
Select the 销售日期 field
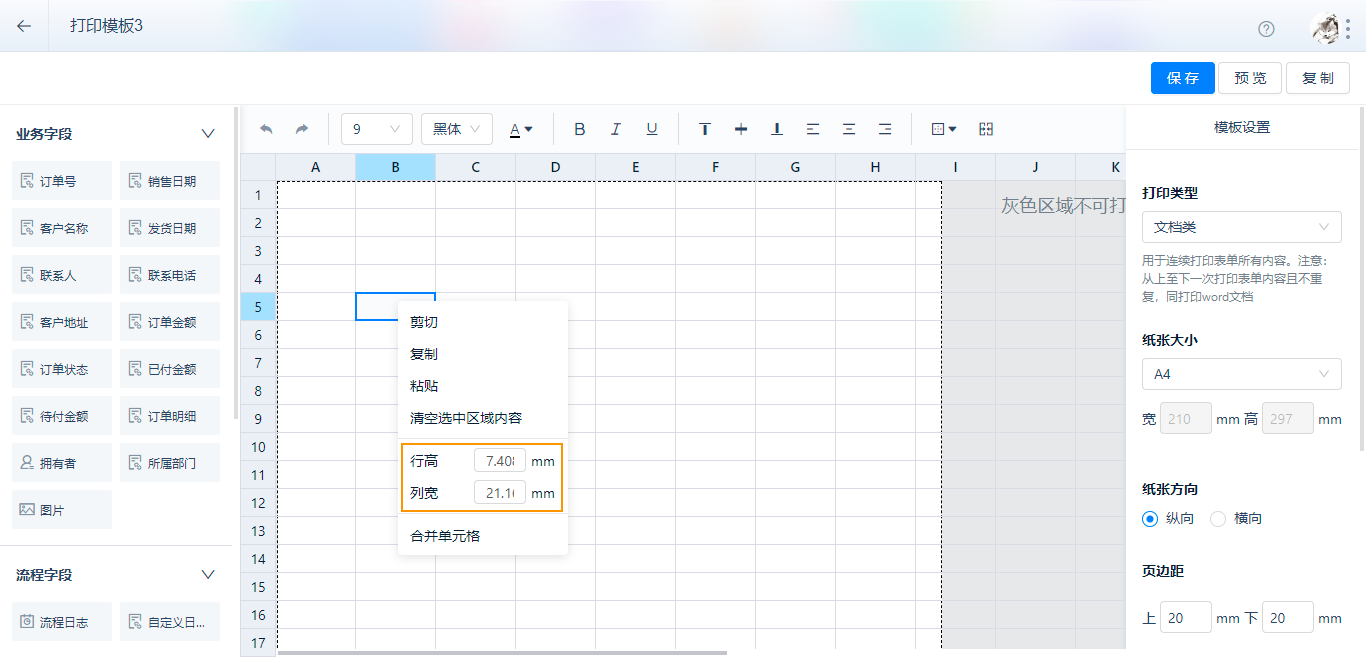pyautogui.click(x=170, y=181)
